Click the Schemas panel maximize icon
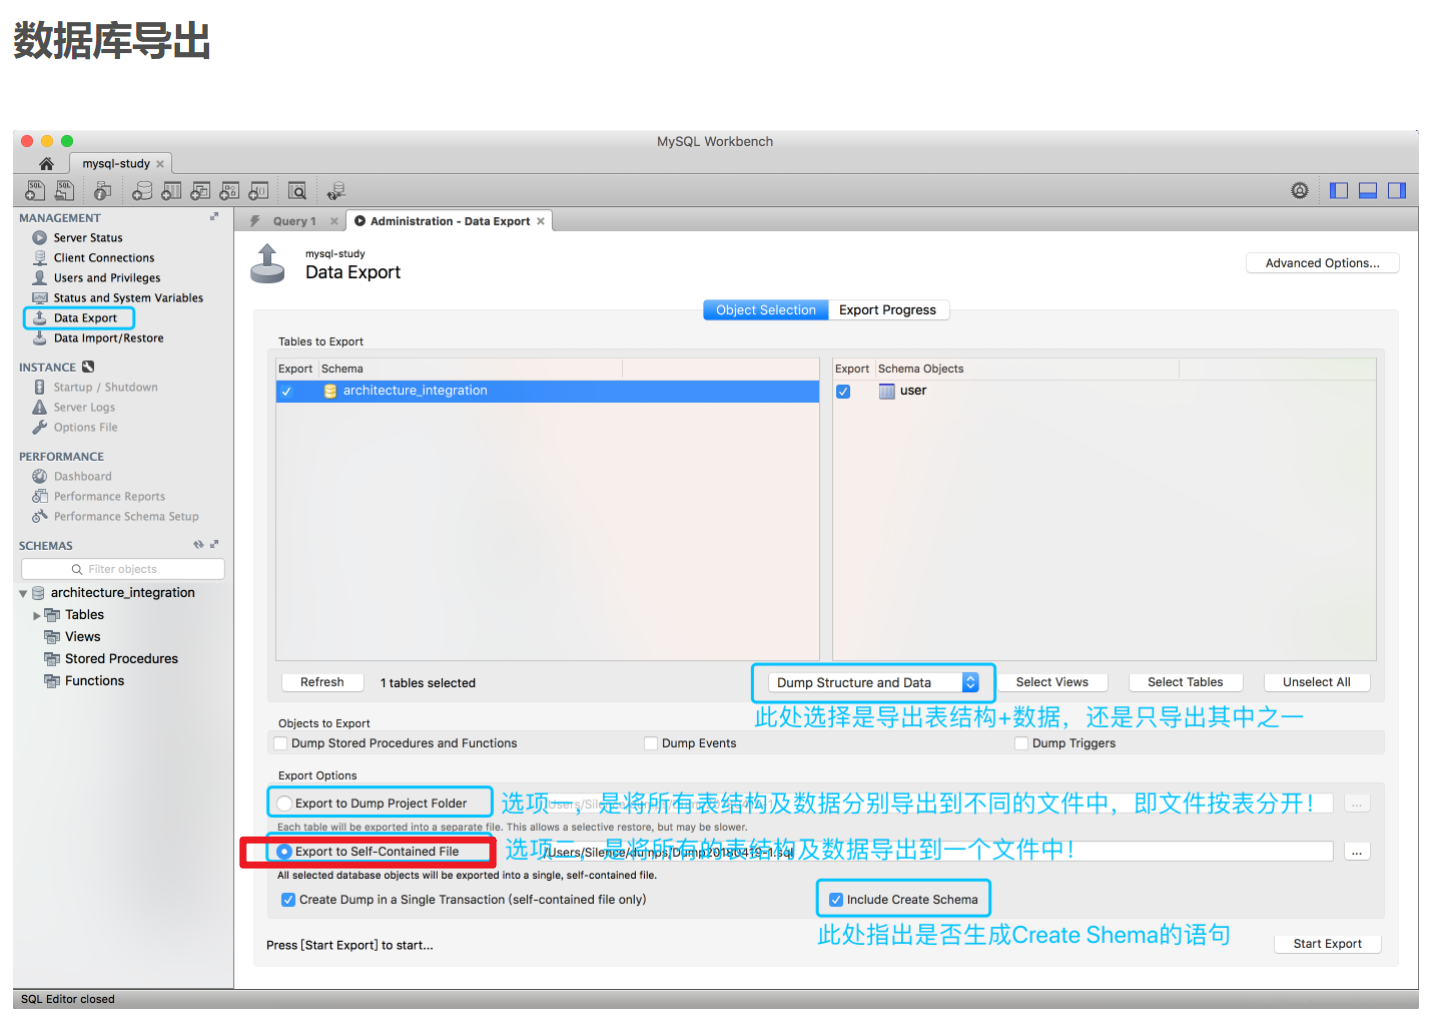 coord(214,545)
